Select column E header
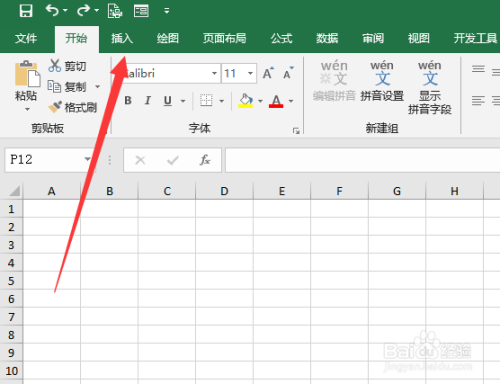The height and width of the screenshot is (384, 500). tap(282, 191)
